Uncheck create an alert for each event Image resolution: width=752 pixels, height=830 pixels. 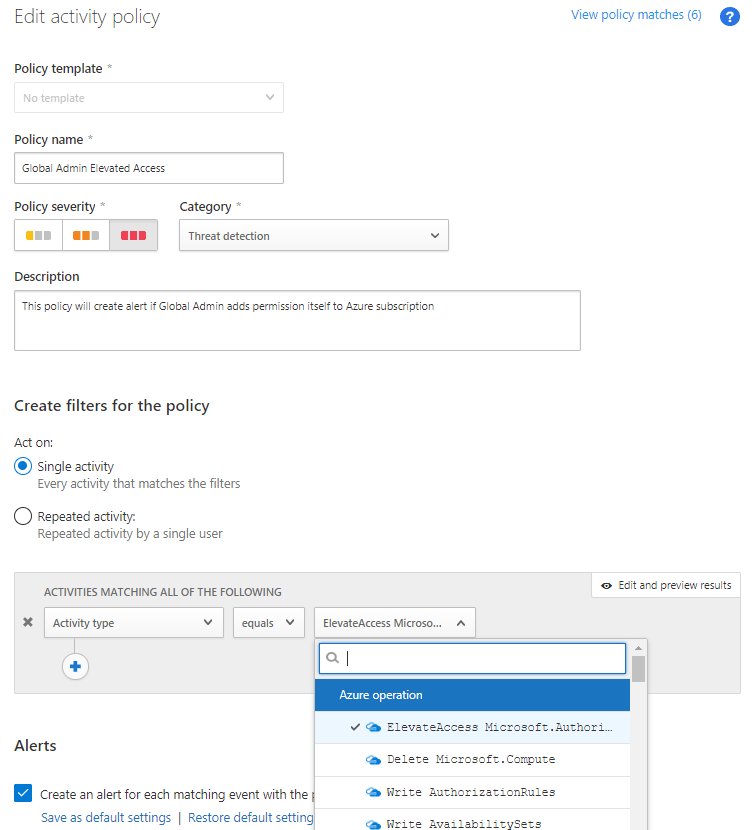click(x=23, y=793)
